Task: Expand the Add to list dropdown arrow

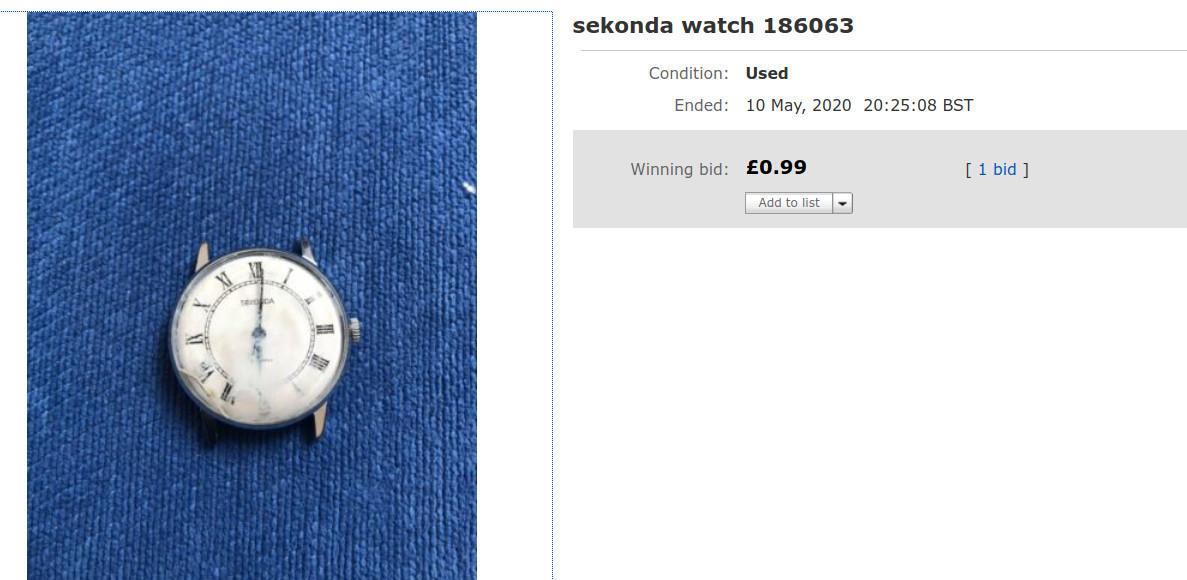Action: click(843, 203)
